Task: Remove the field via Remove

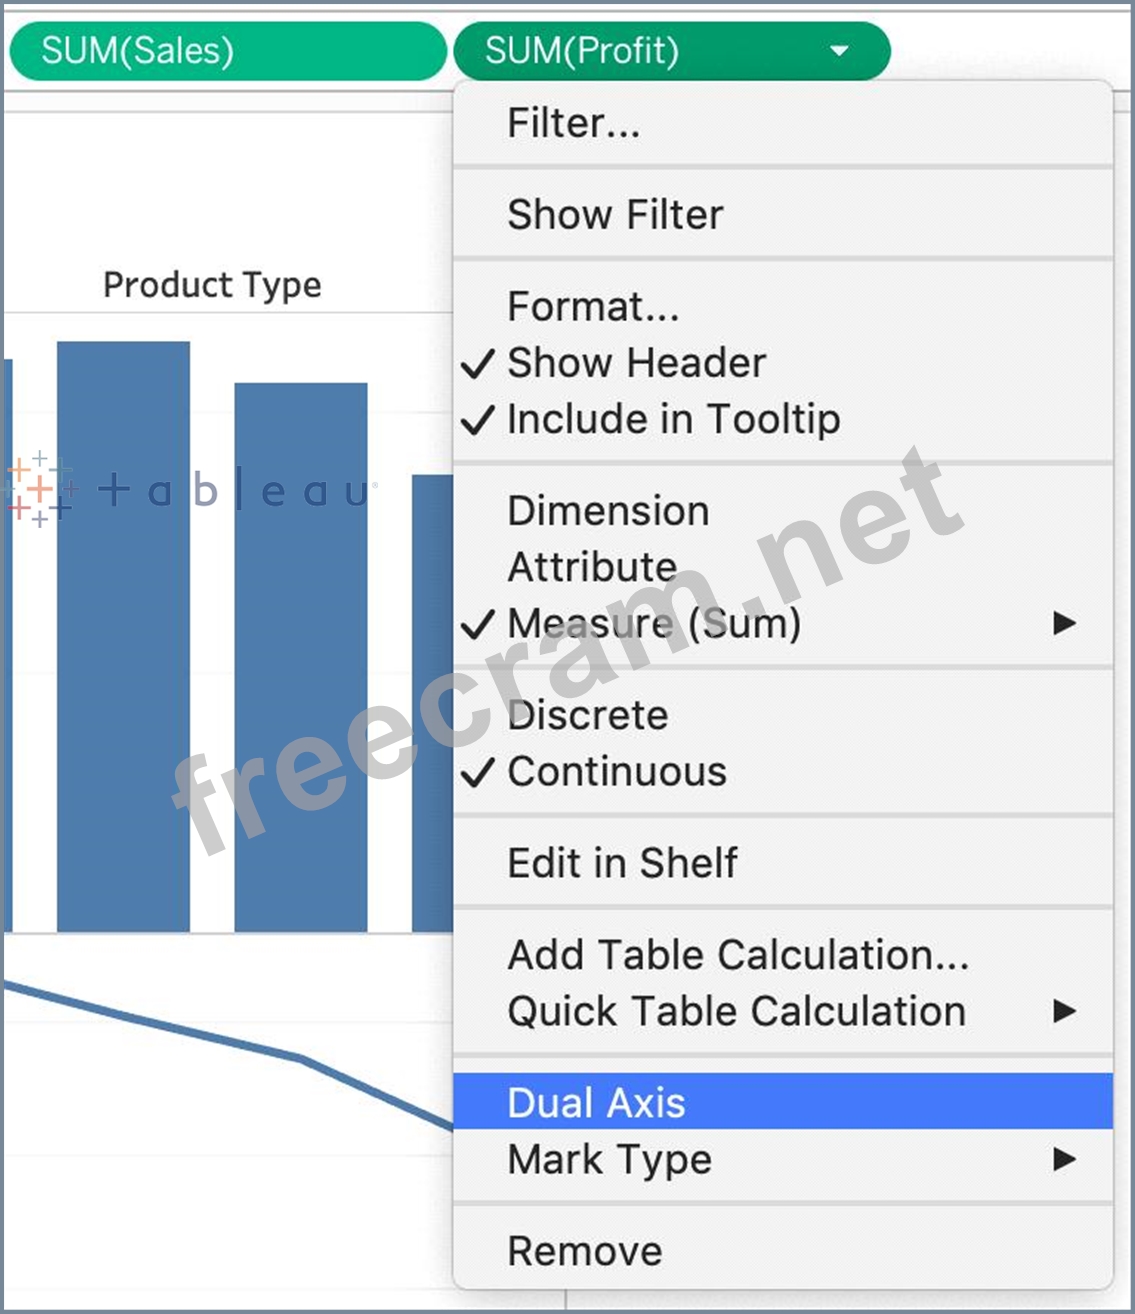Action: point(584,1252)
